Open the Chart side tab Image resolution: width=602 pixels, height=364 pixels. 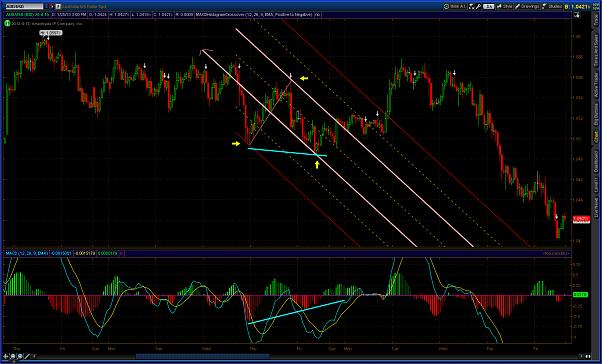tap(596, 136)
